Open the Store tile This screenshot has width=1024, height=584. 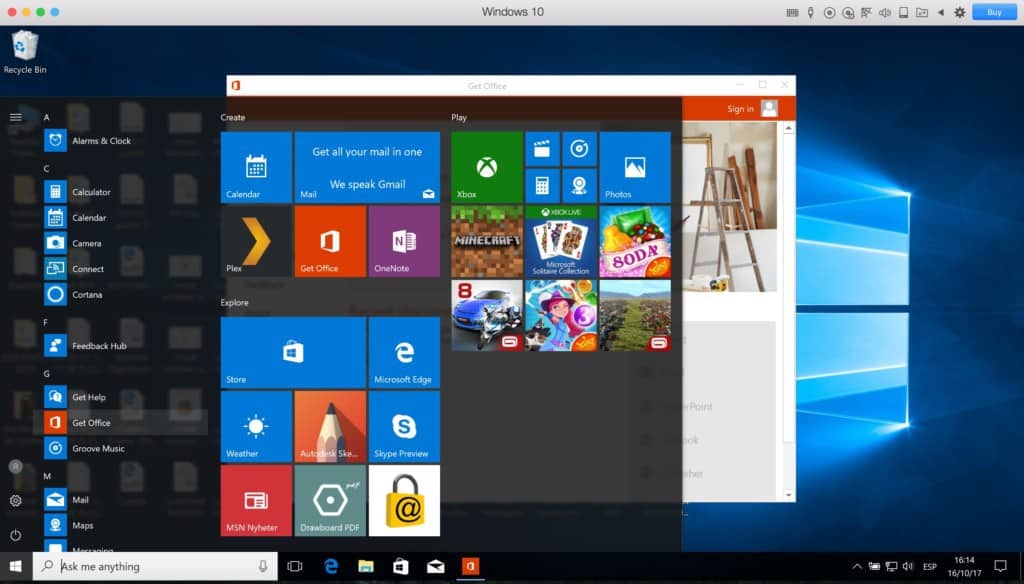pyautogui.click(x=293, y=353)
